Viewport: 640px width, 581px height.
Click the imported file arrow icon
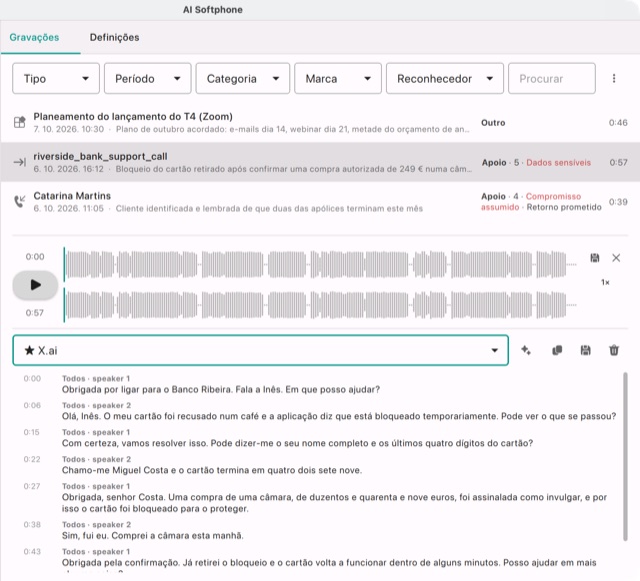click(20, 162)
